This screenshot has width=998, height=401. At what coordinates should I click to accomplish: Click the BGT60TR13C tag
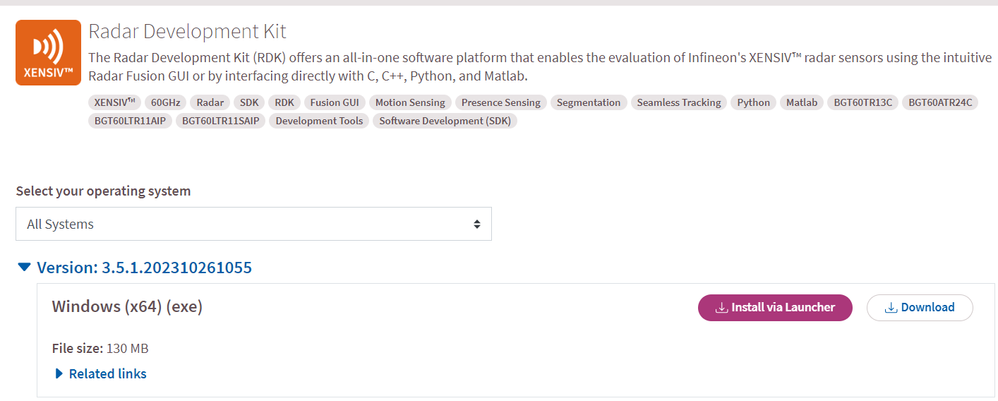click(861, 102)
